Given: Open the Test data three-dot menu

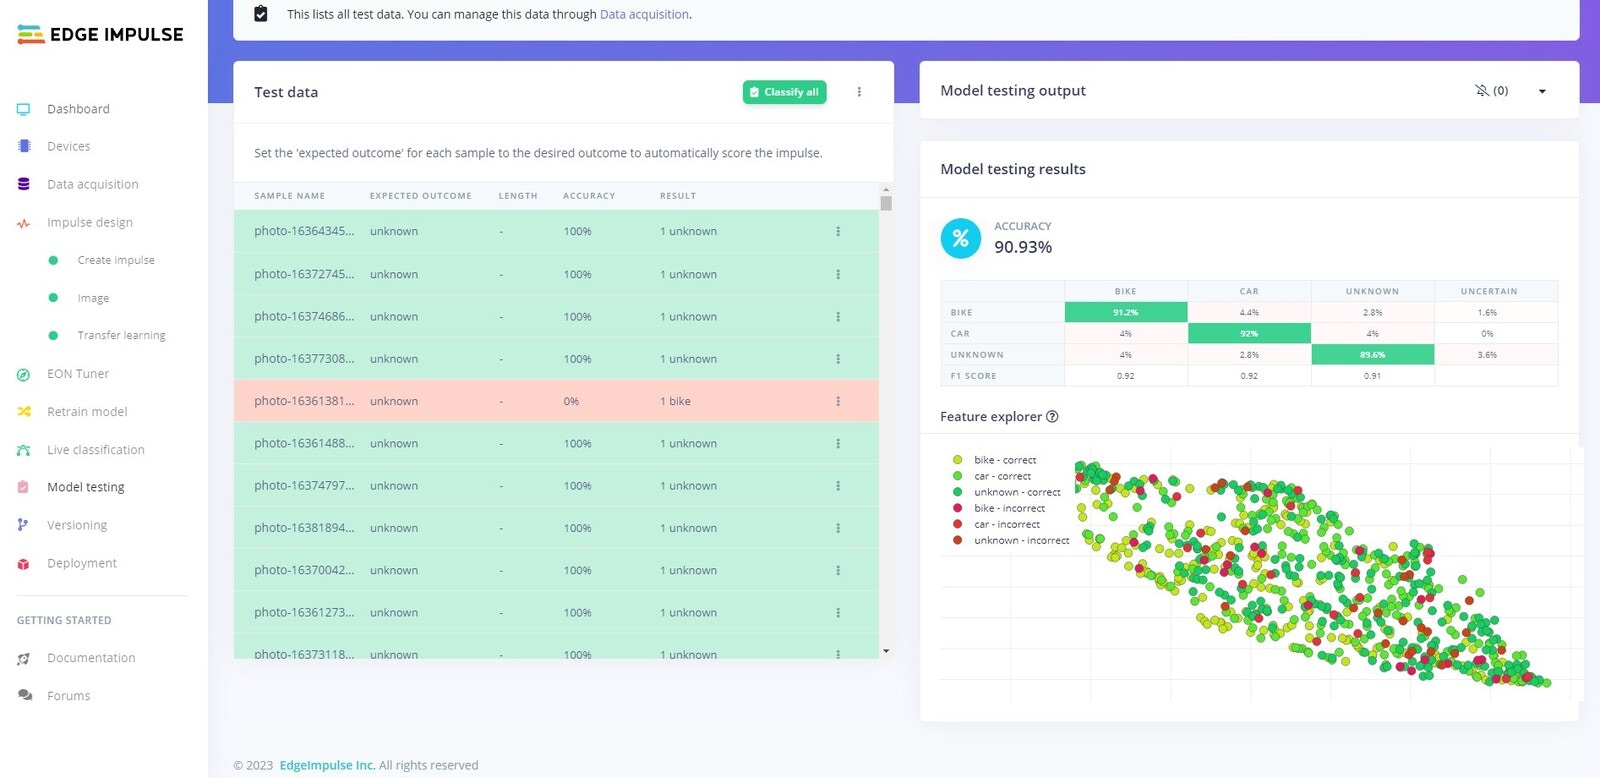Looking at the screenshot, I should [x=859, y=92].
